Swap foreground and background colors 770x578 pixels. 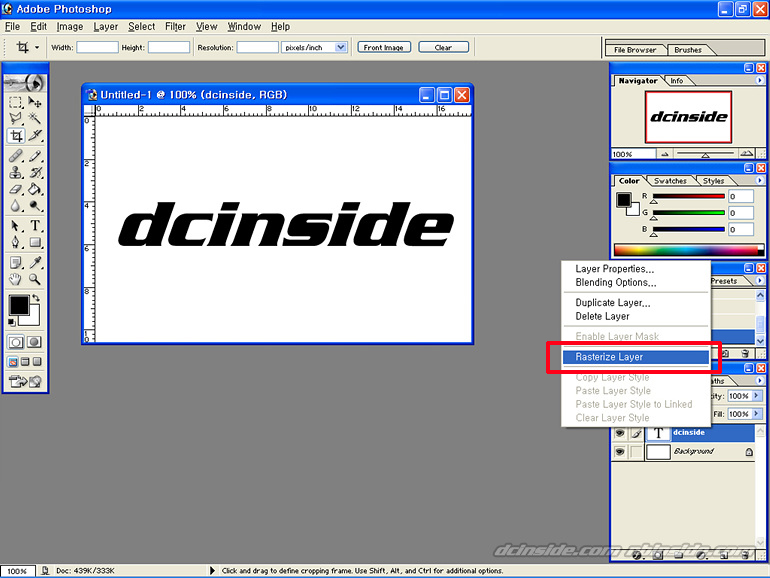pyautogui.click(x=36, y=298)
